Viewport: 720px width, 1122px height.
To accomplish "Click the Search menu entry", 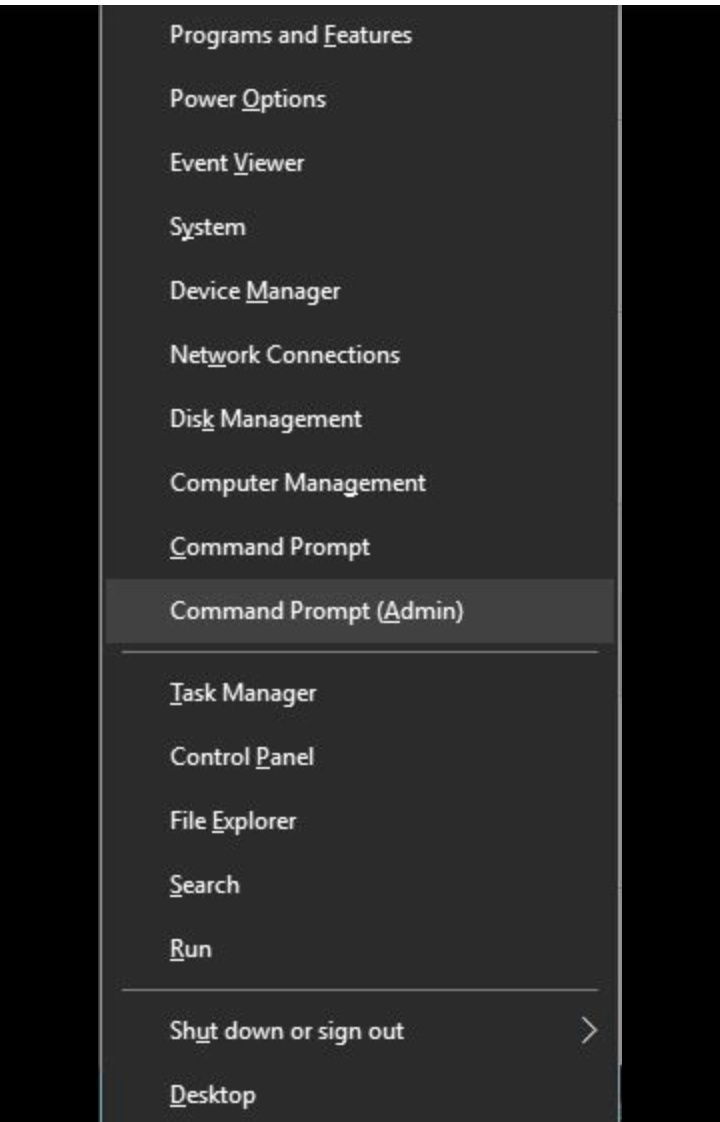I will point(205,885).
